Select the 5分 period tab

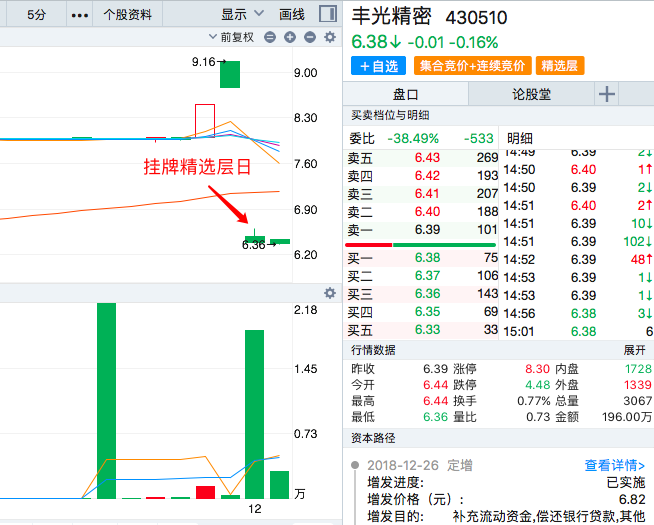tap(36, 15)
